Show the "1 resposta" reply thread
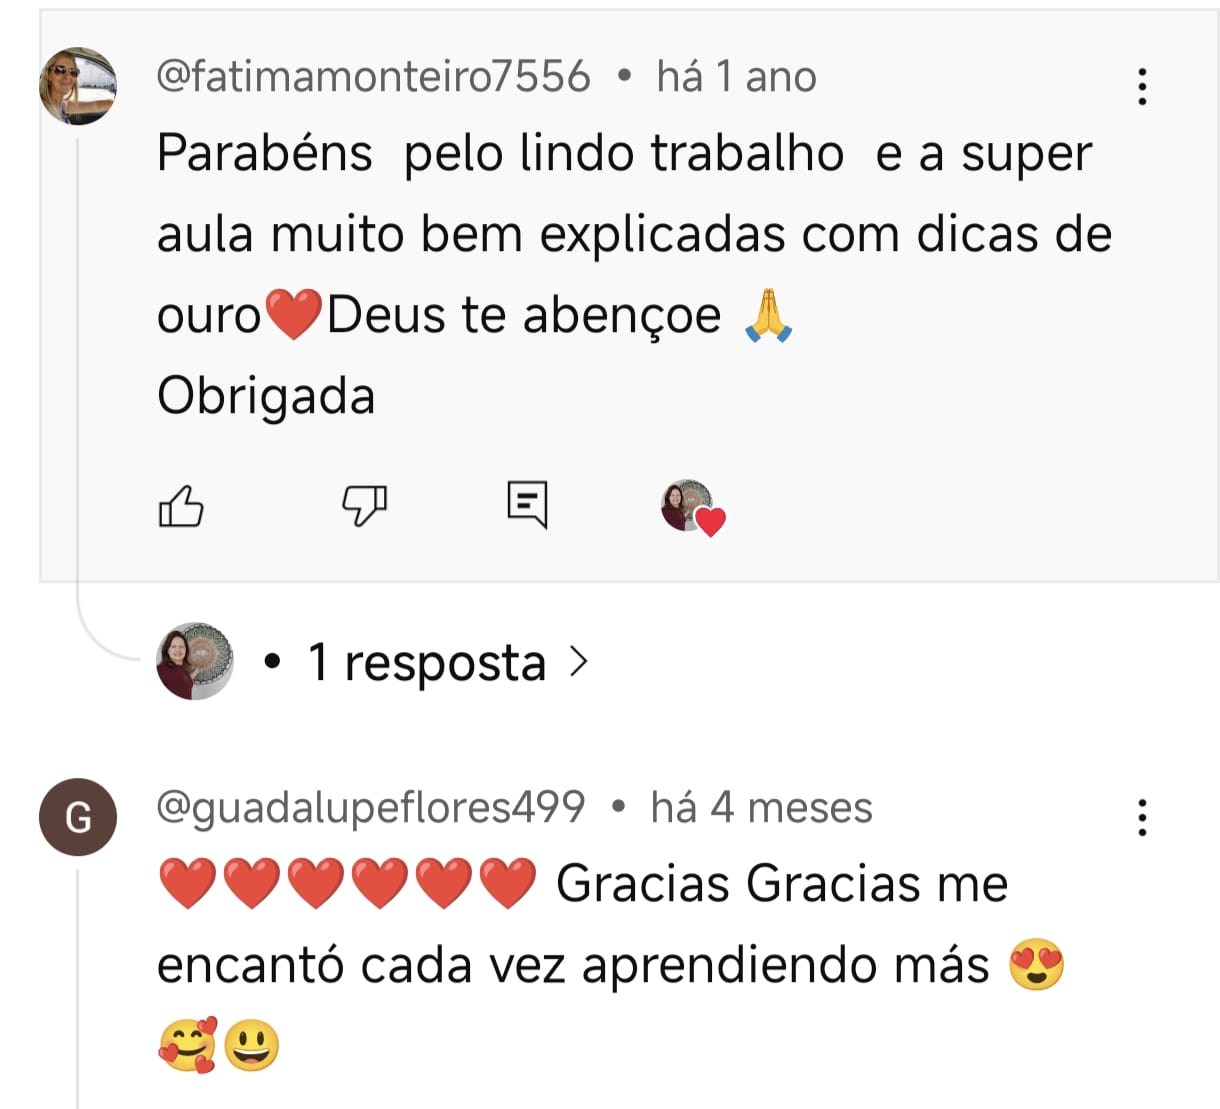This screenshot has width=1220, height=1109. 427,662
